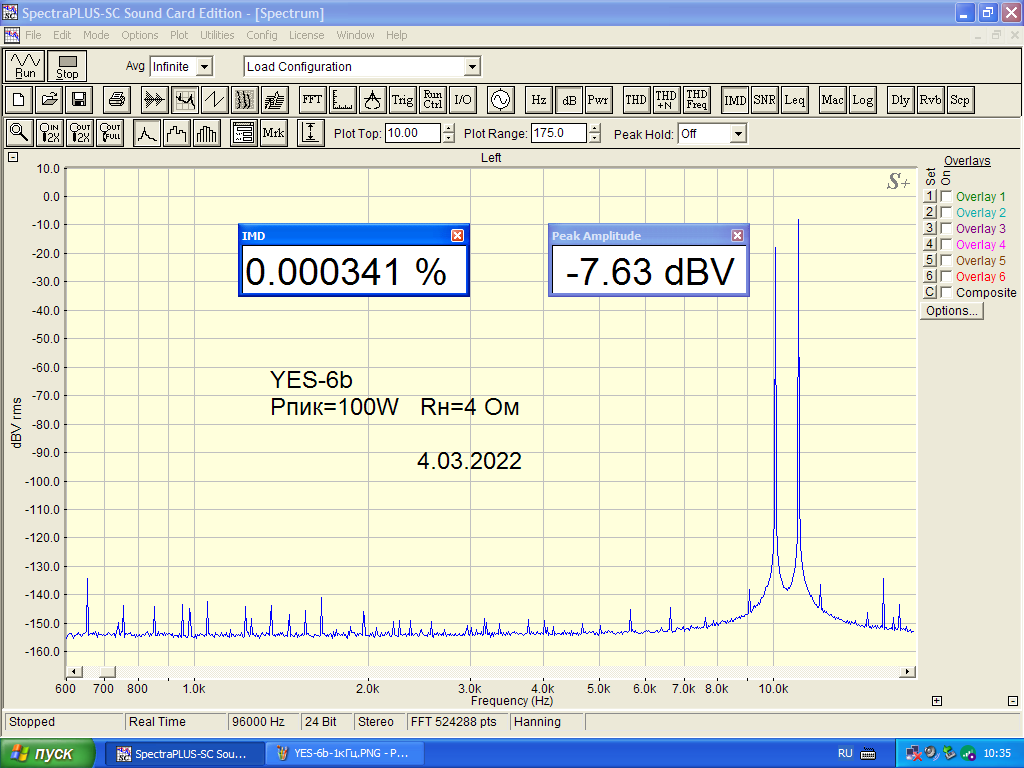Toggle the THD measurement display

635,100
